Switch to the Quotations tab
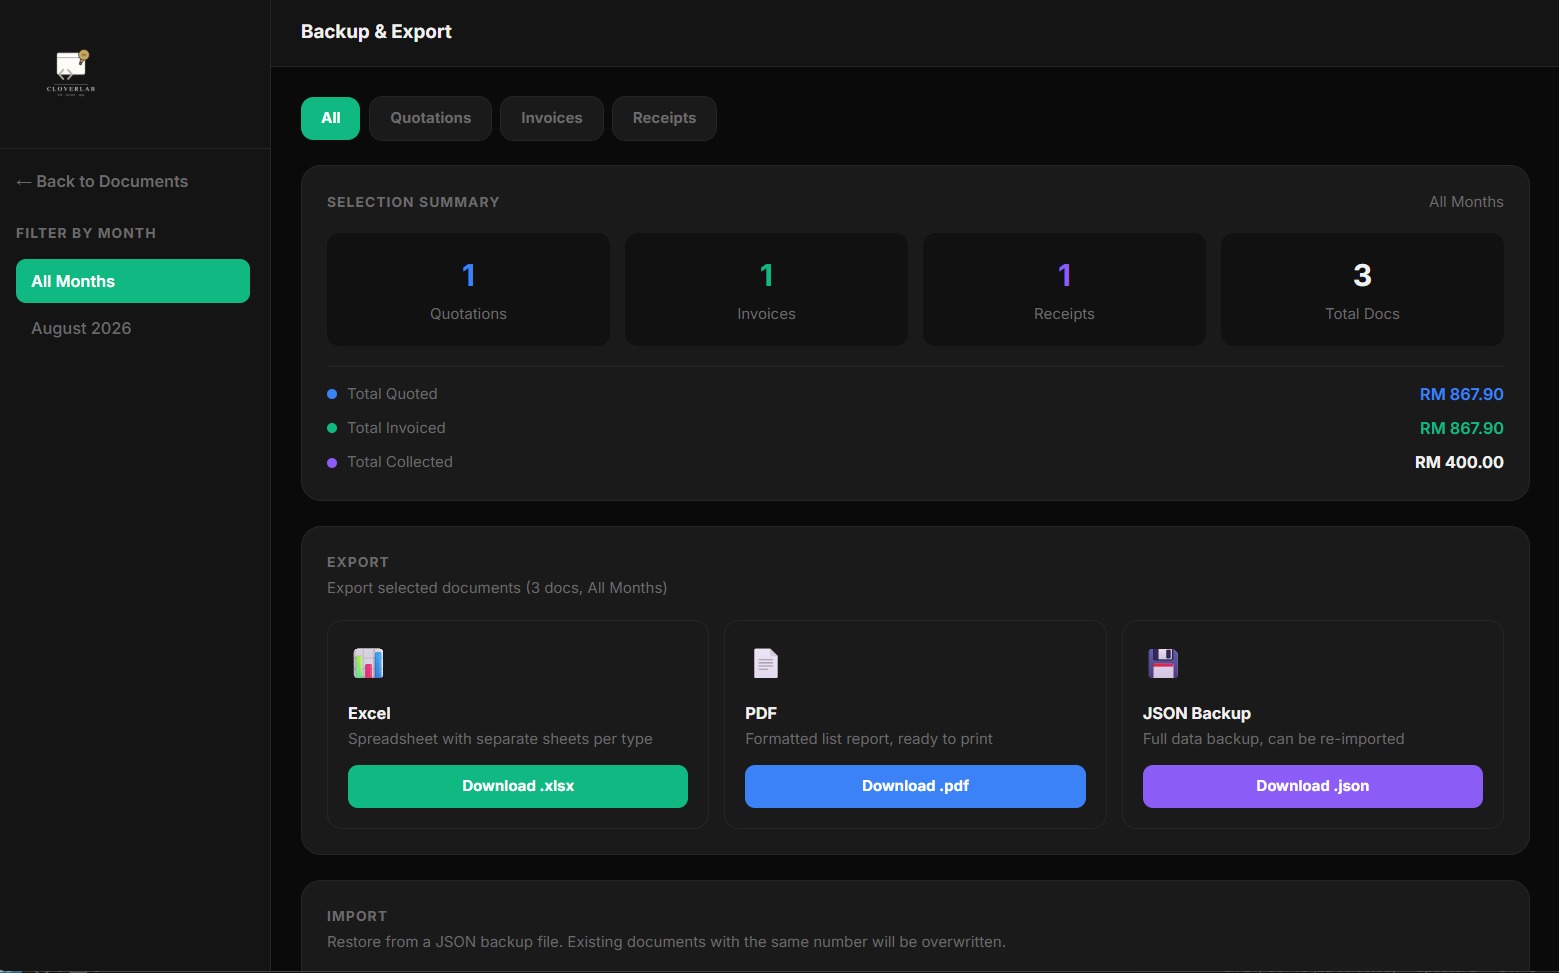 click(x=430, y=118)
